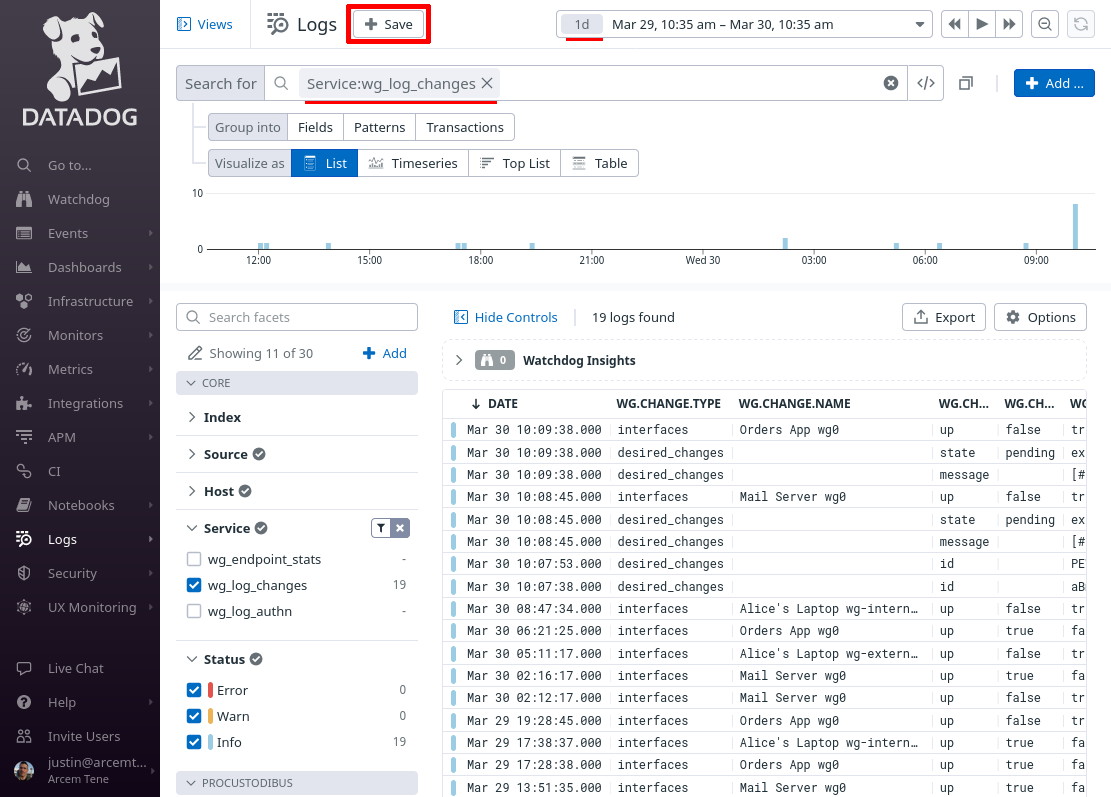The height and width of the screenshot is (797, 1111).
Task: Check the wg_log_authn service
Action: pos(193,611)
